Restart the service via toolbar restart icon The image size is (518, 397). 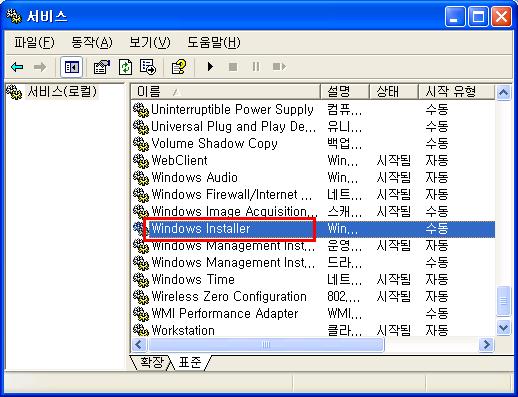[279, 67]
